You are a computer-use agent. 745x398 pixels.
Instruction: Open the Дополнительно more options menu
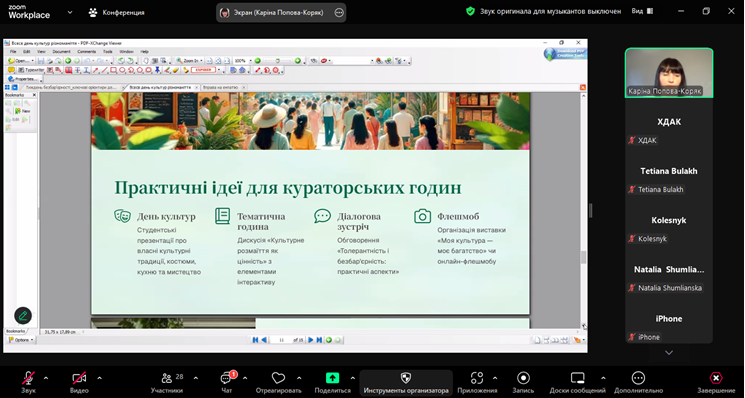tap(638, 382)
